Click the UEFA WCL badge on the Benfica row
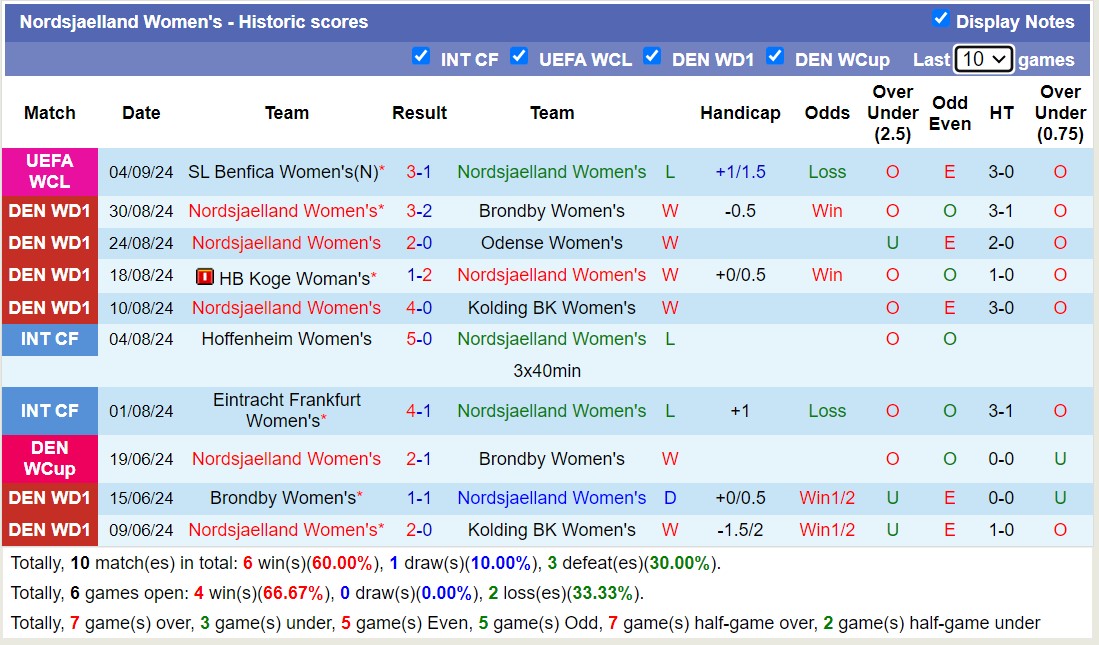The image size is (1099, 645). click(50, 171)
